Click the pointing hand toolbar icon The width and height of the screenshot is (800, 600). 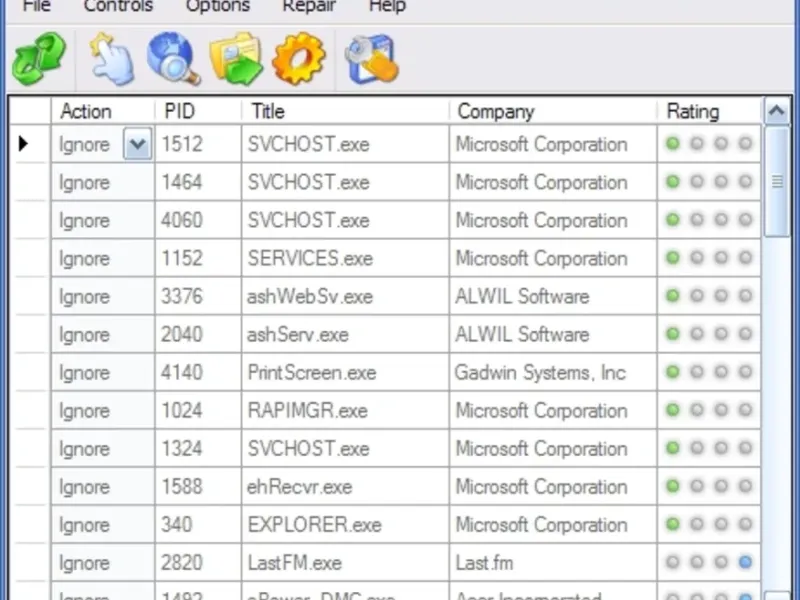click(112, 59)
